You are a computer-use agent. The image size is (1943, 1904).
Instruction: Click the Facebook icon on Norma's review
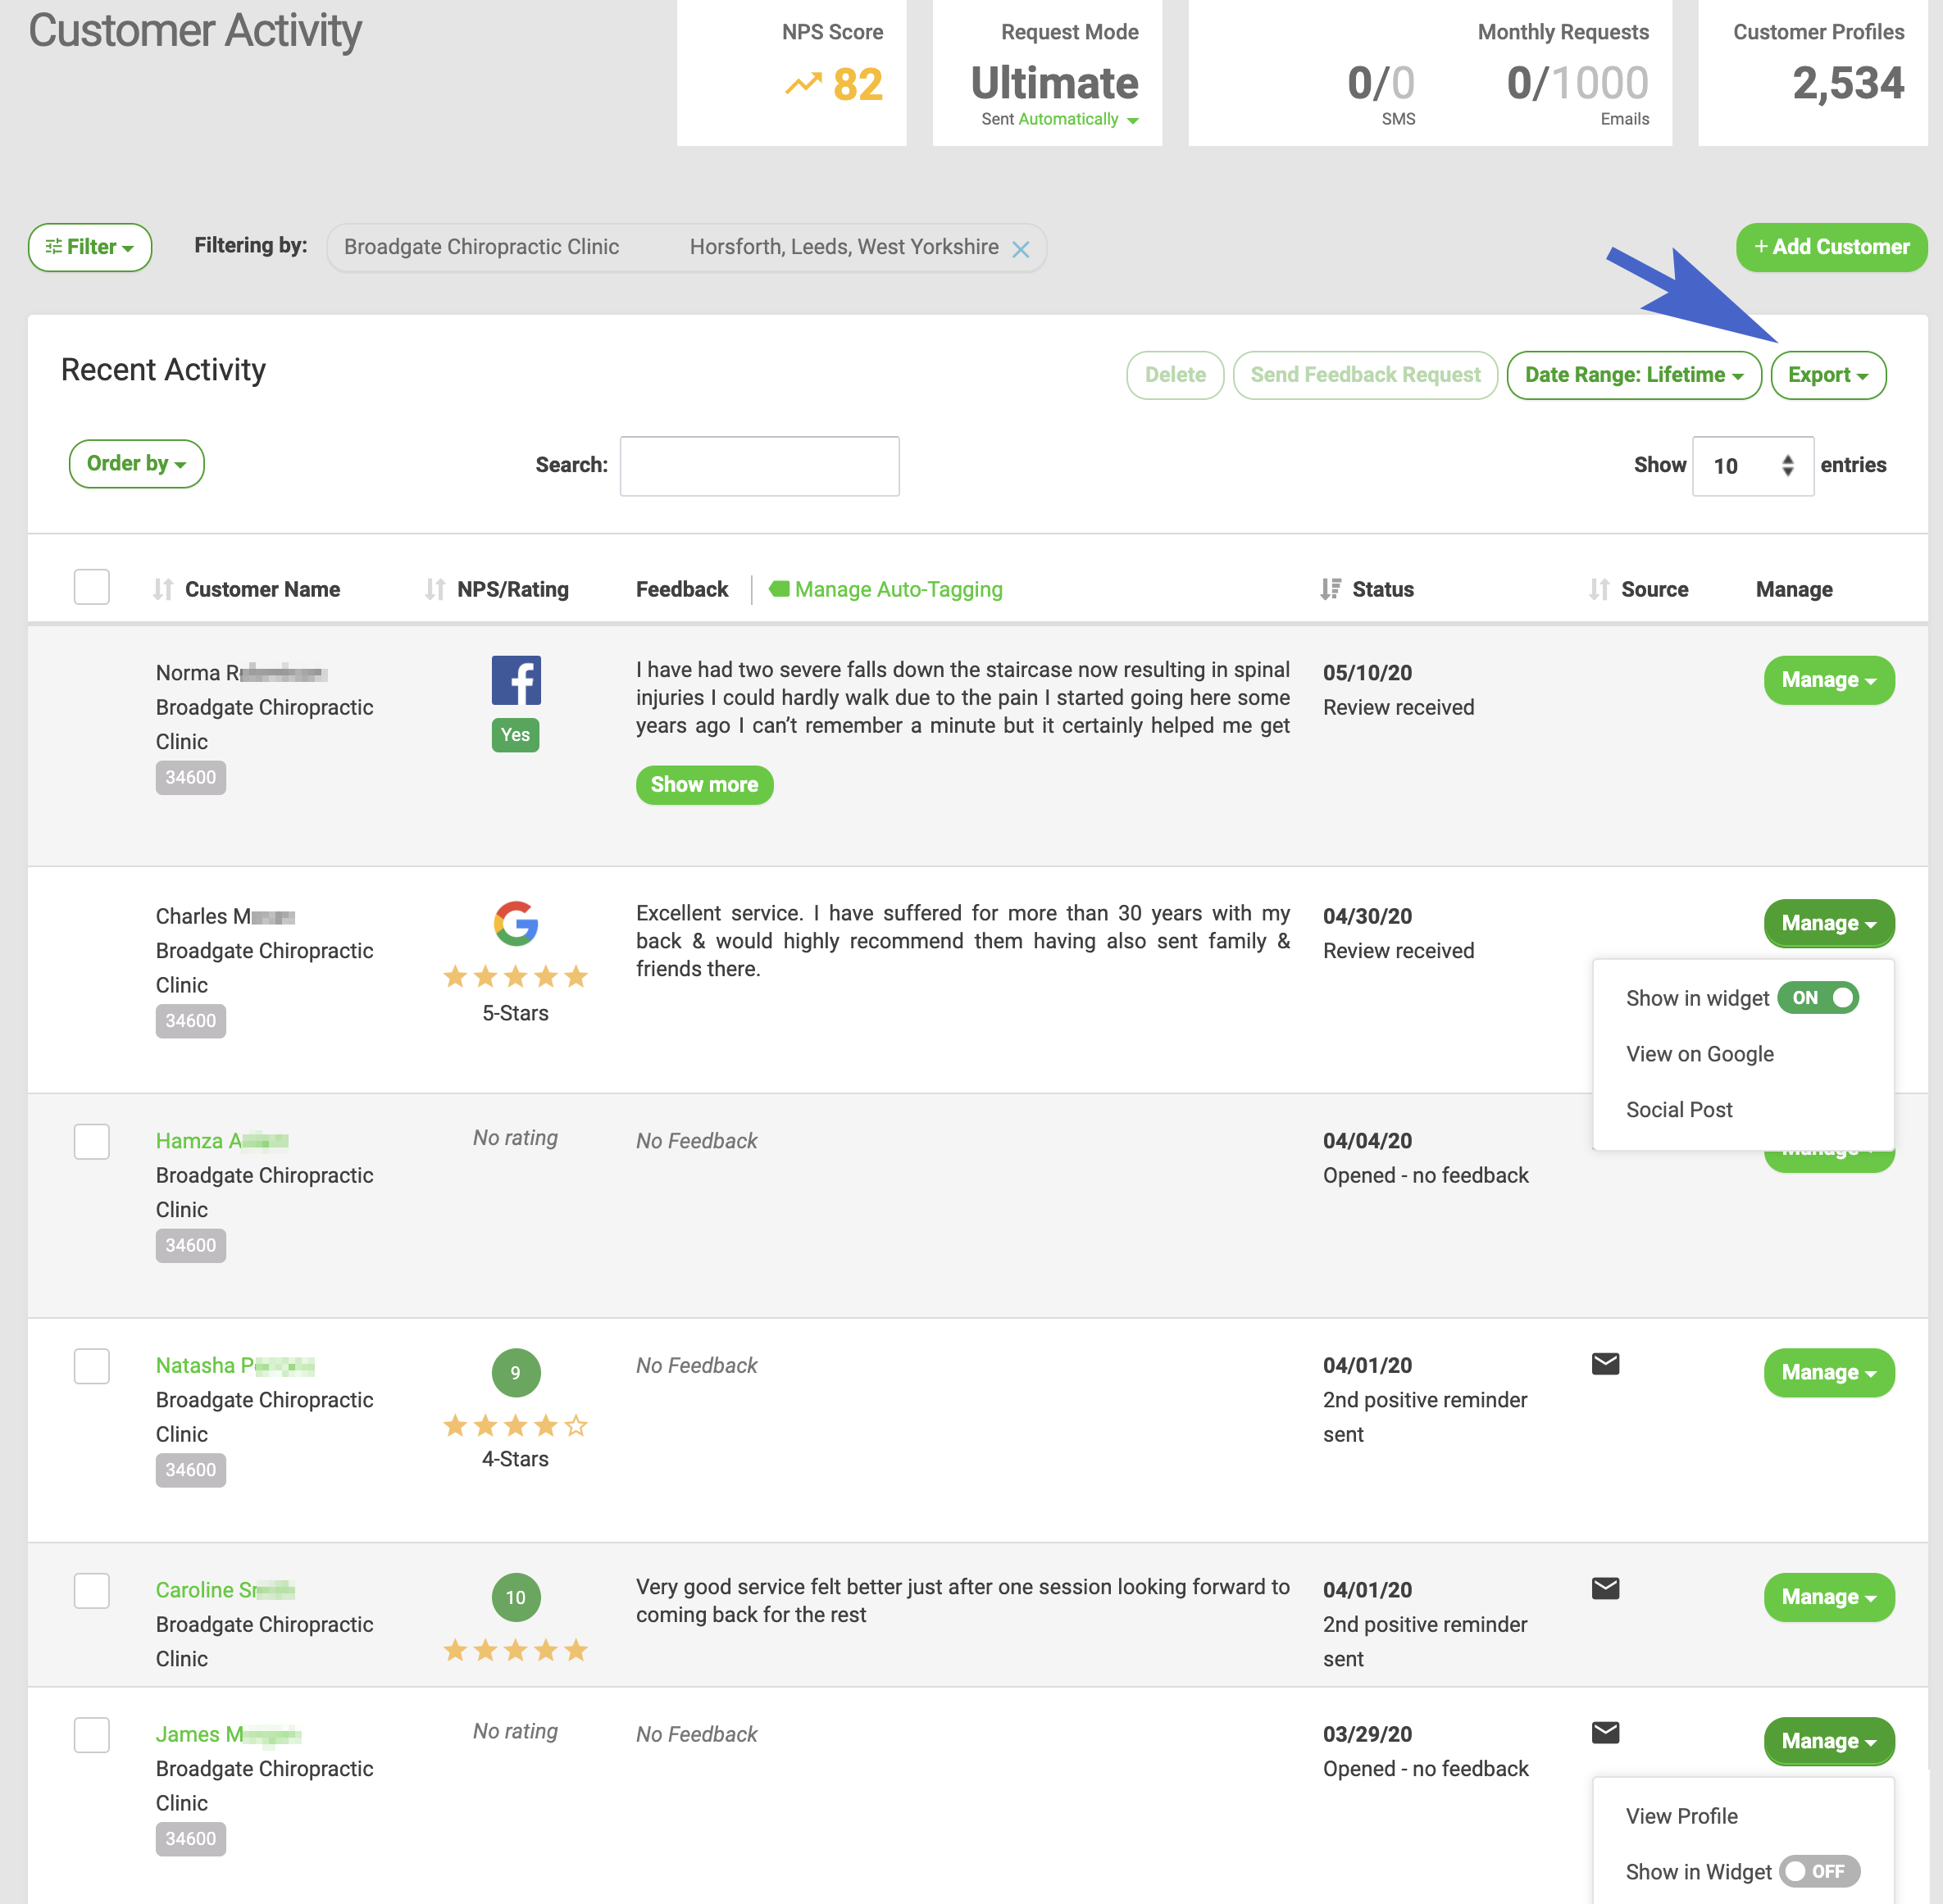(516, 681)
